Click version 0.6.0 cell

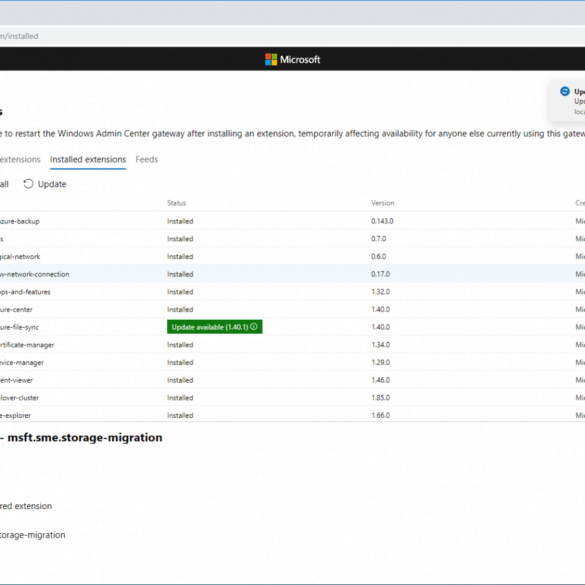tap(378, 256)
